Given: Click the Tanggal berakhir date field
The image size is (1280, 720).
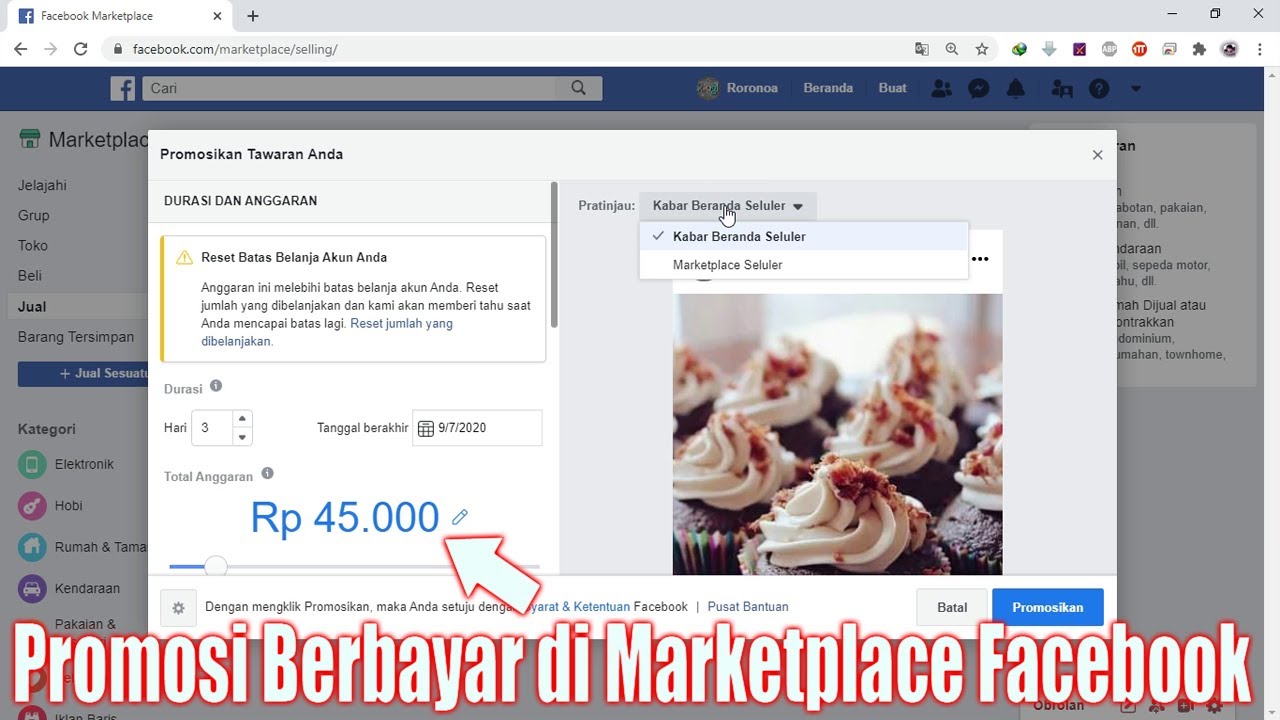Looking at the screenshot, I should [477, 428].
